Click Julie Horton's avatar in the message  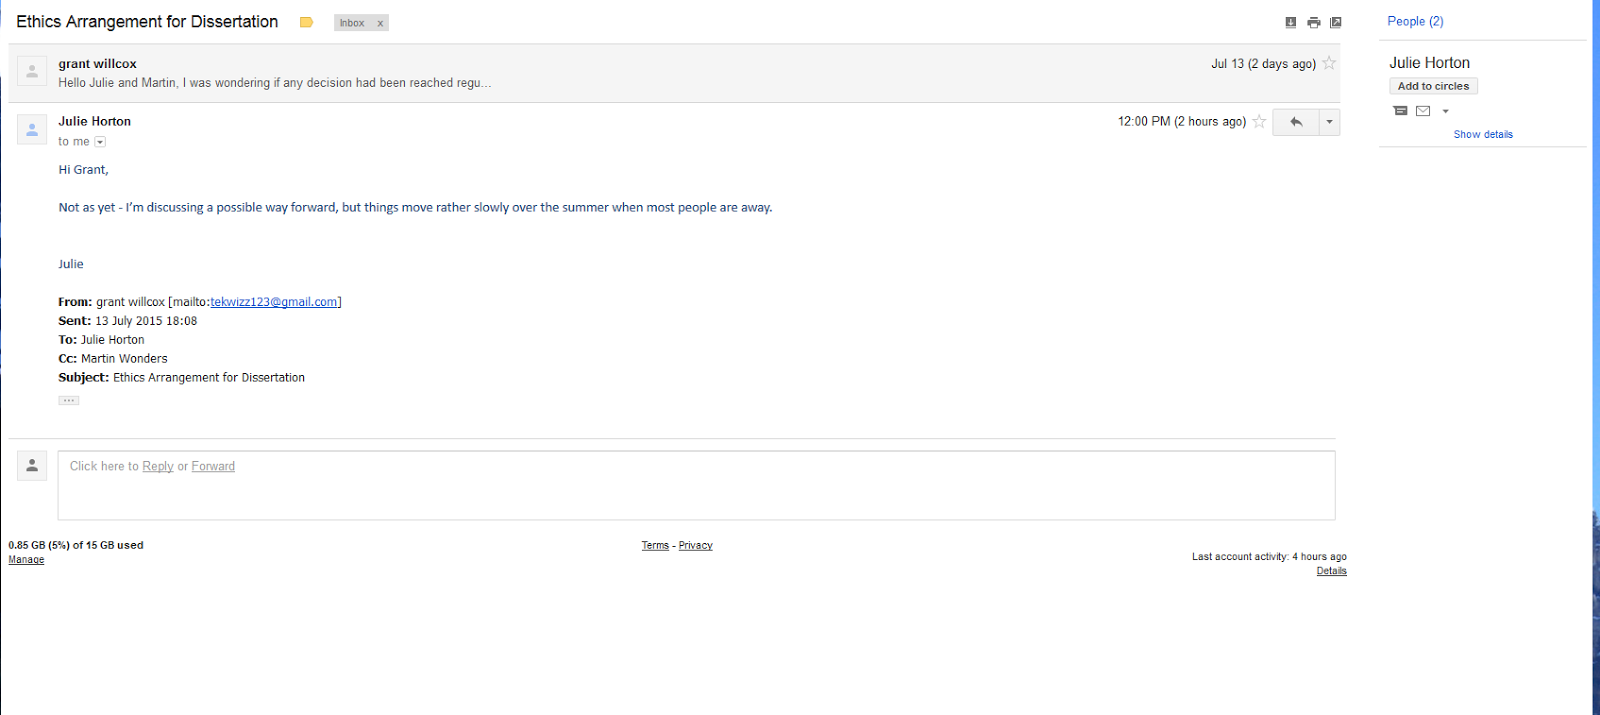[x=32, y=130]
